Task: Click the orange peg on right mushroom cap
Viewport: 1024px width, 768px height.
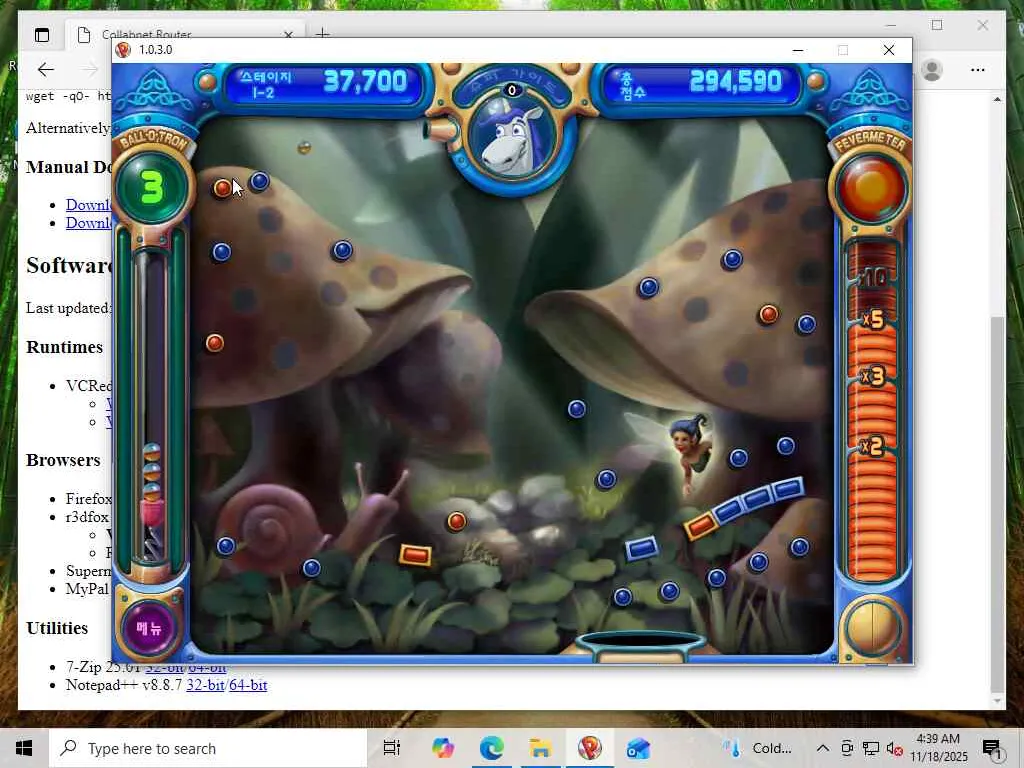Action: coord(769,315)
